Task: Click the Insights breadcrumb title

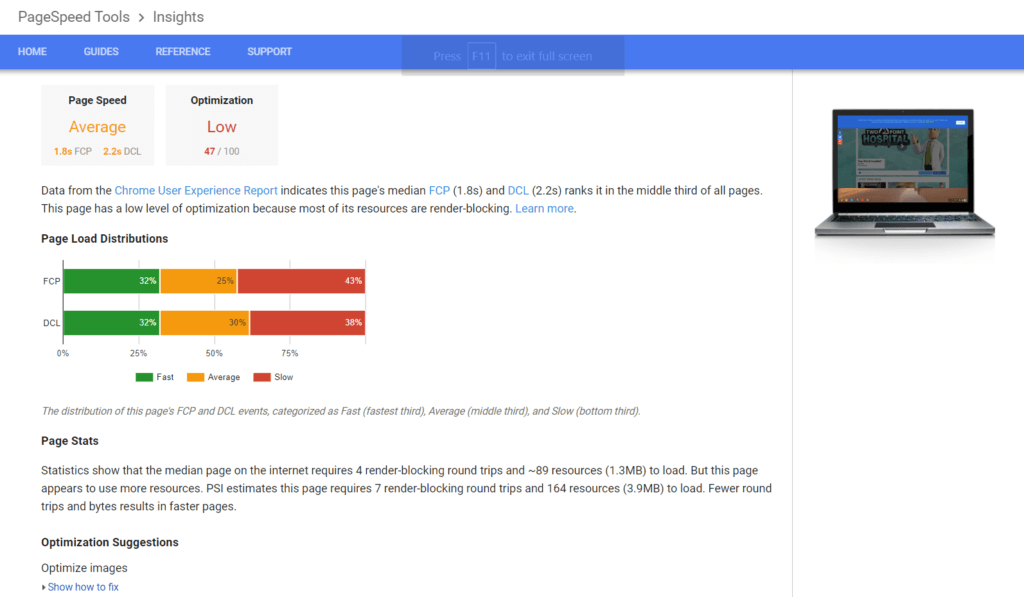Action: [178, 17]
